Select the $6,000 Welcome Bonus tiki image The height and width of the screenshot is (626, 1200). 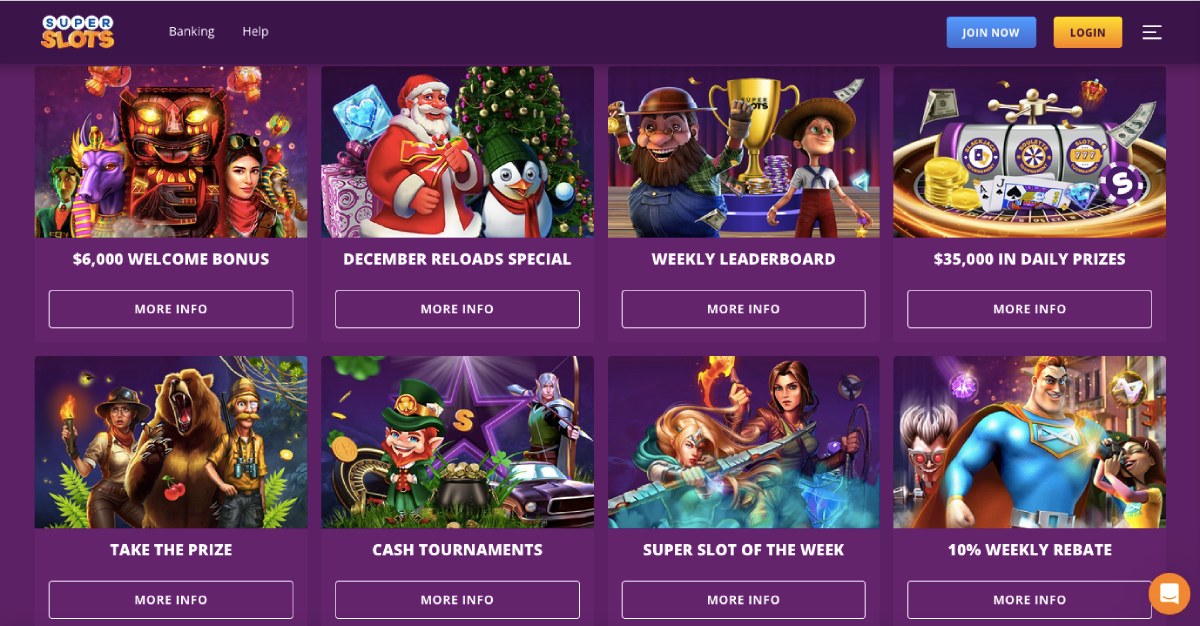click(171, 152)
